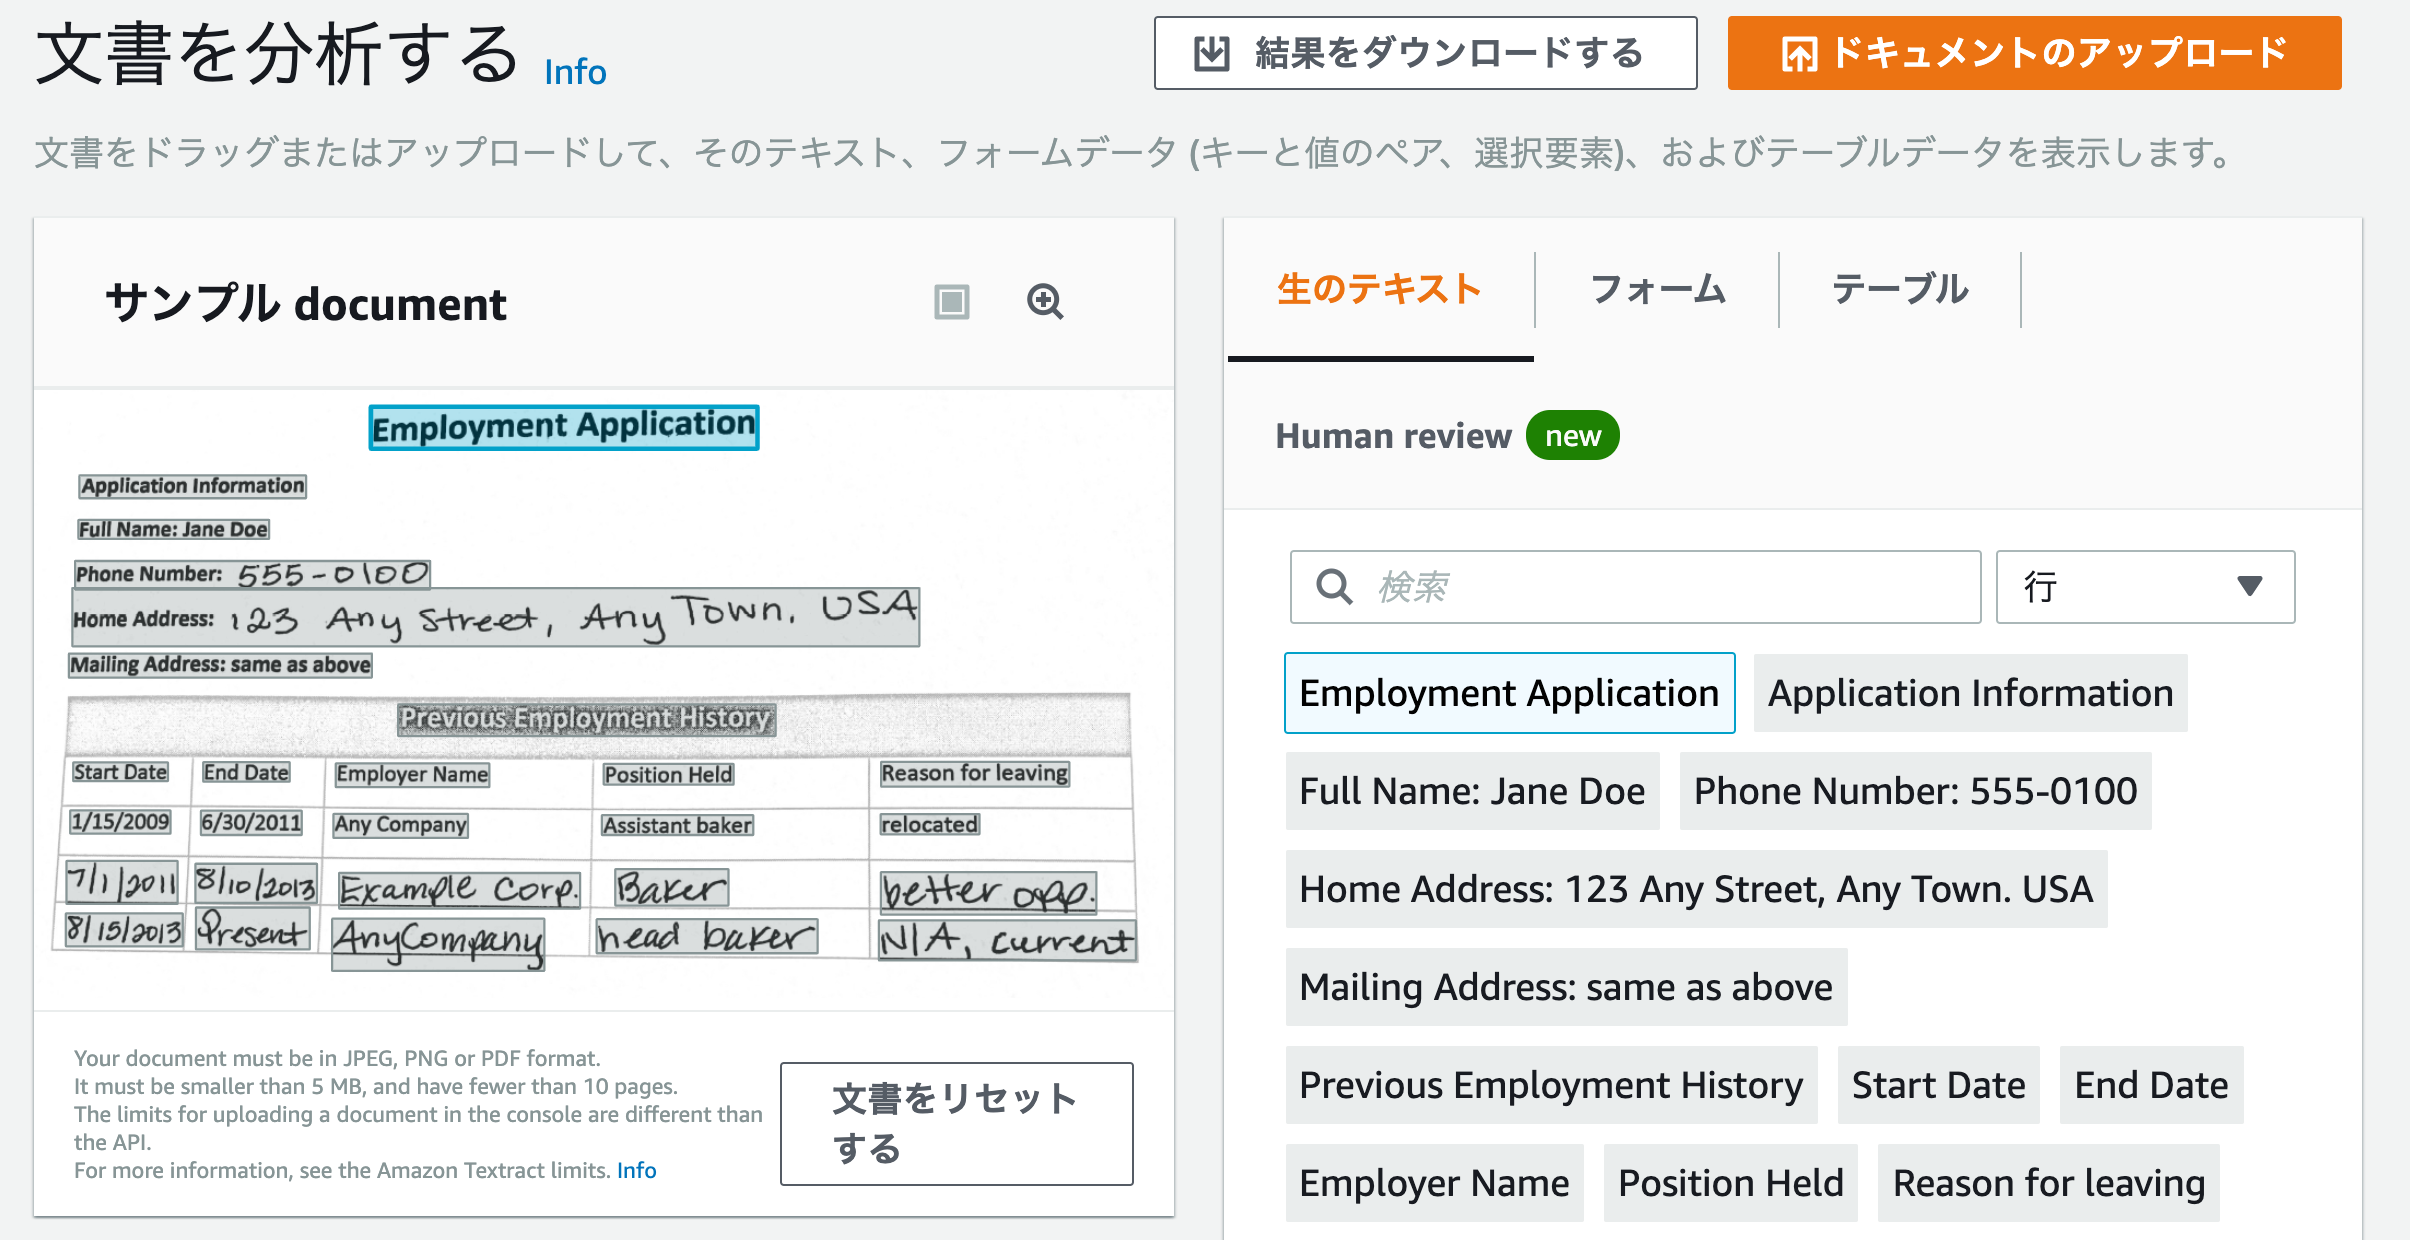Click handwritten phone number 555-0100 in document
The width and height of the screenshot is (2410, 1240).
point(333,574)
